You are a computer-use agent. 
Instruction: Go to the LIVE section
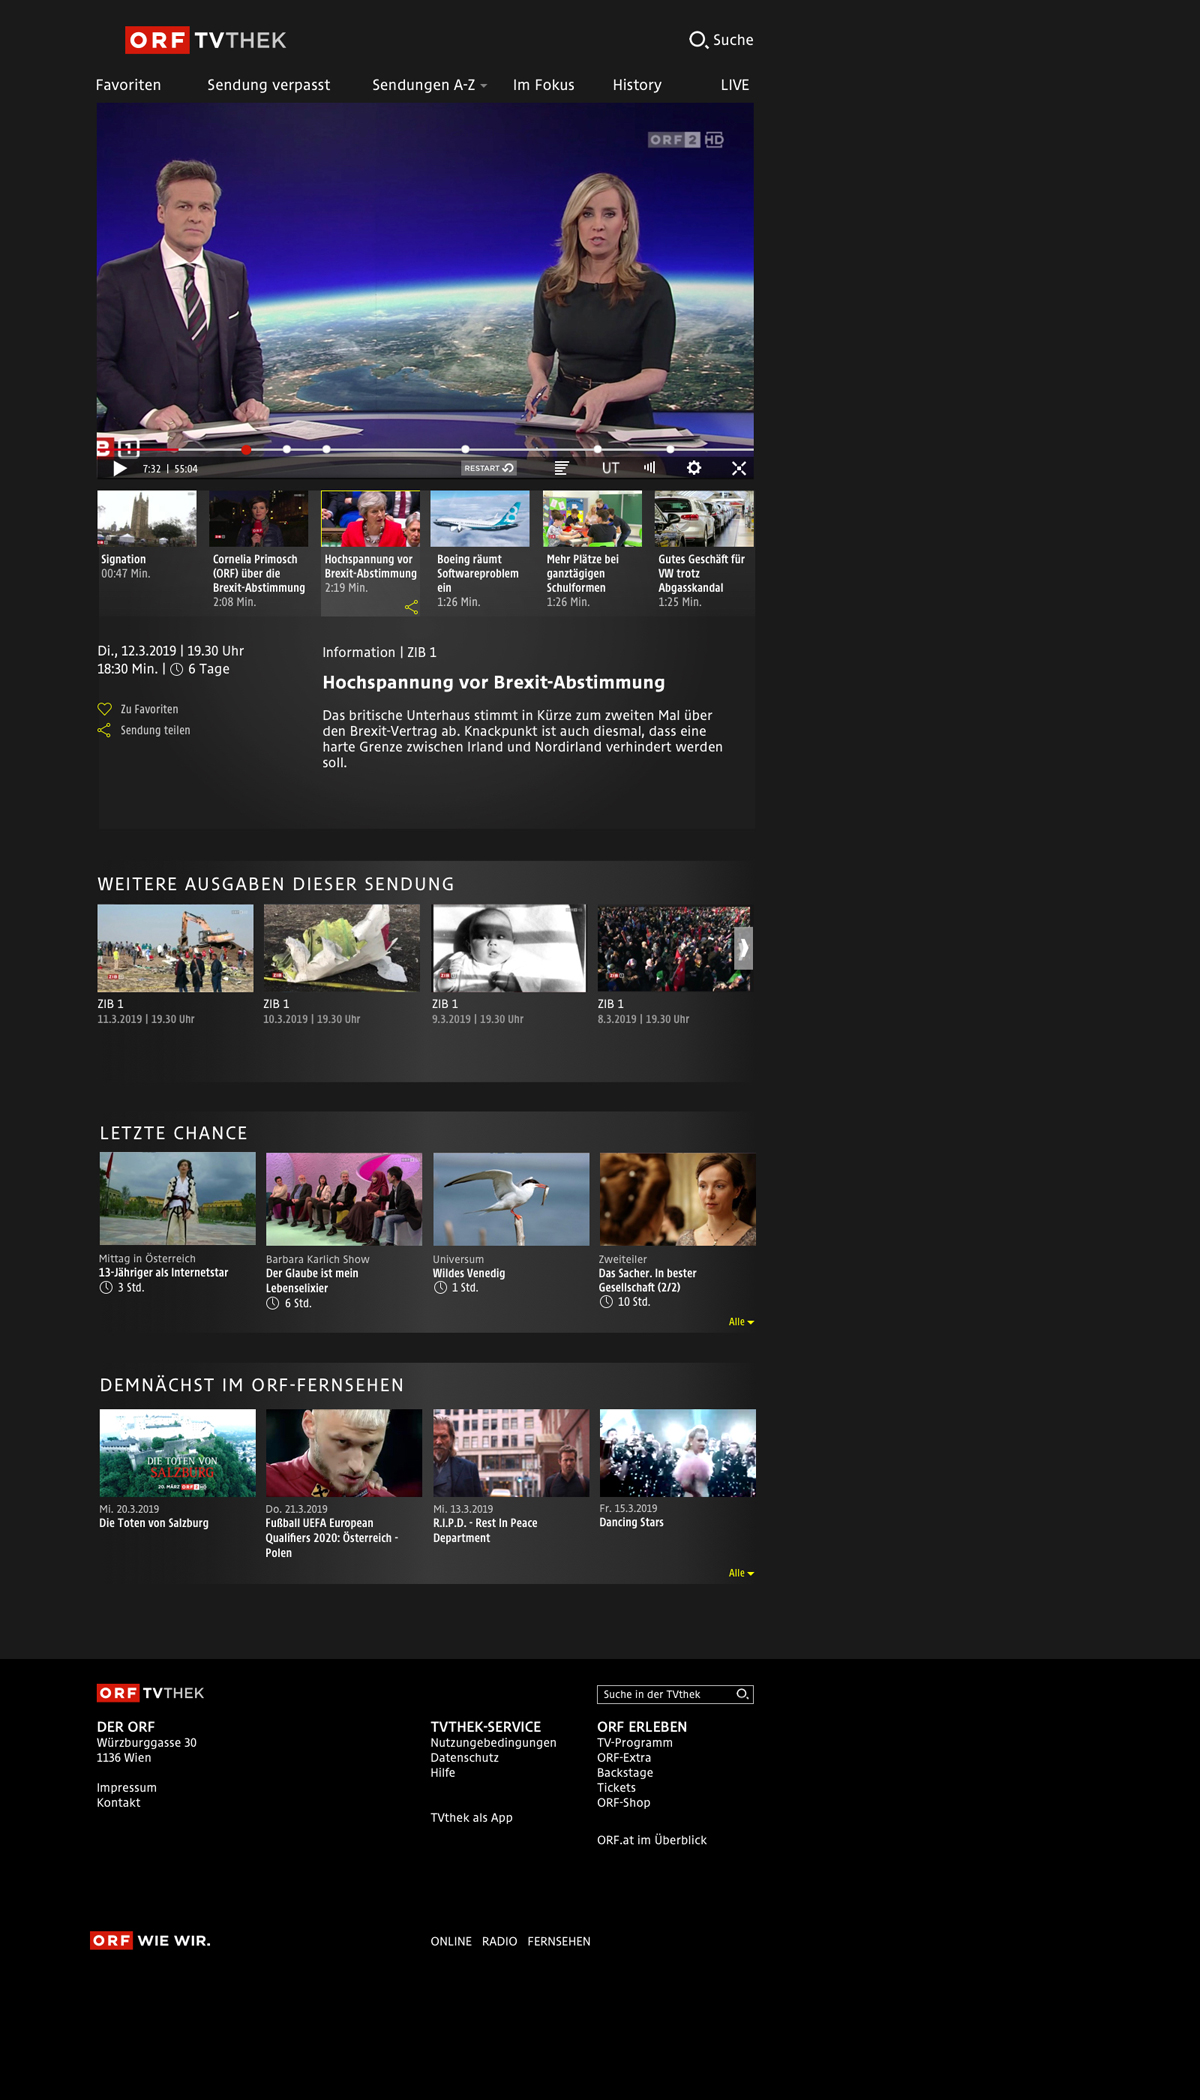point(735,85)
